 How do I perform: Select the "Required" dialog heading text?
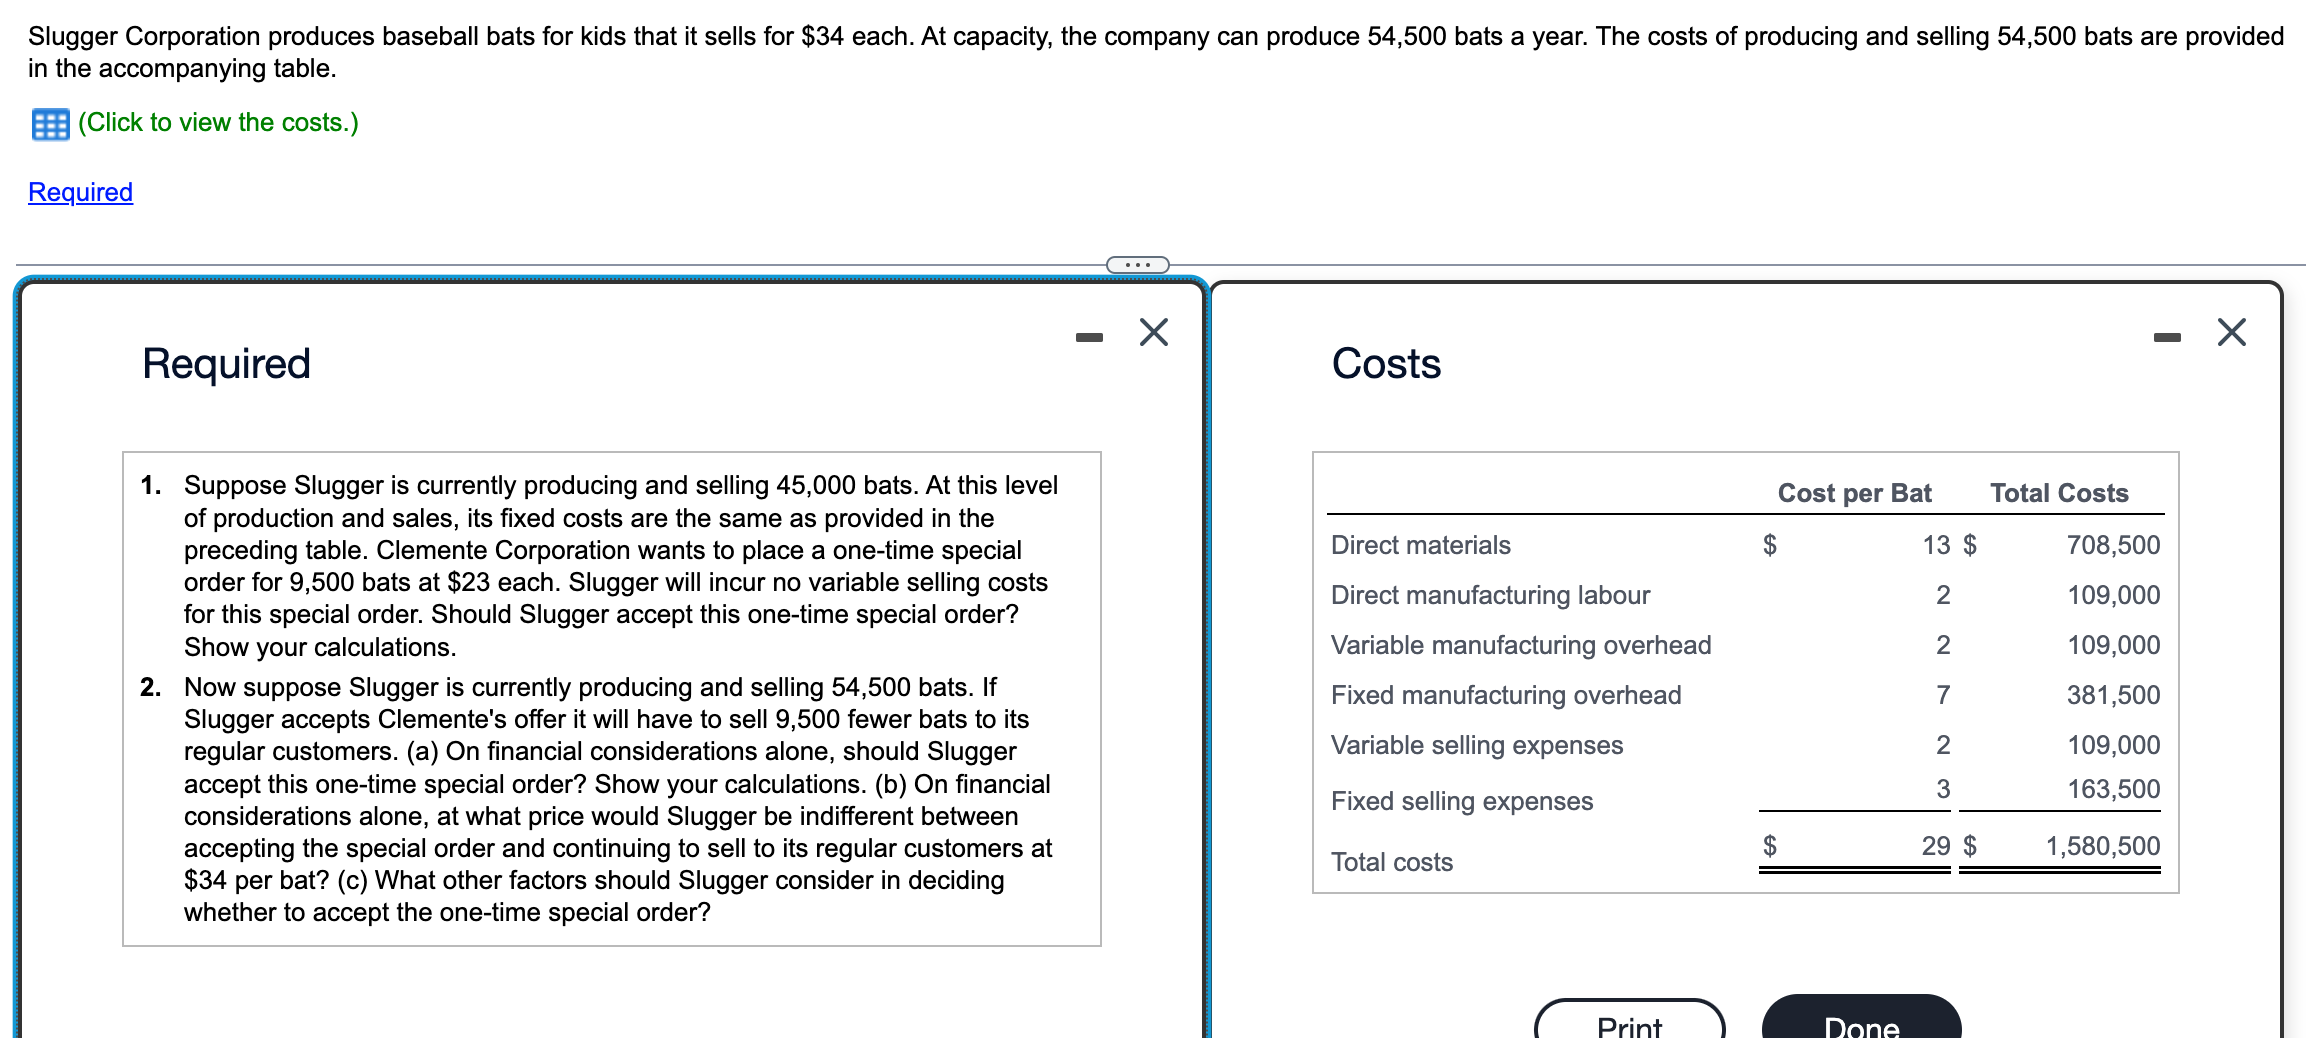[226, 363]
